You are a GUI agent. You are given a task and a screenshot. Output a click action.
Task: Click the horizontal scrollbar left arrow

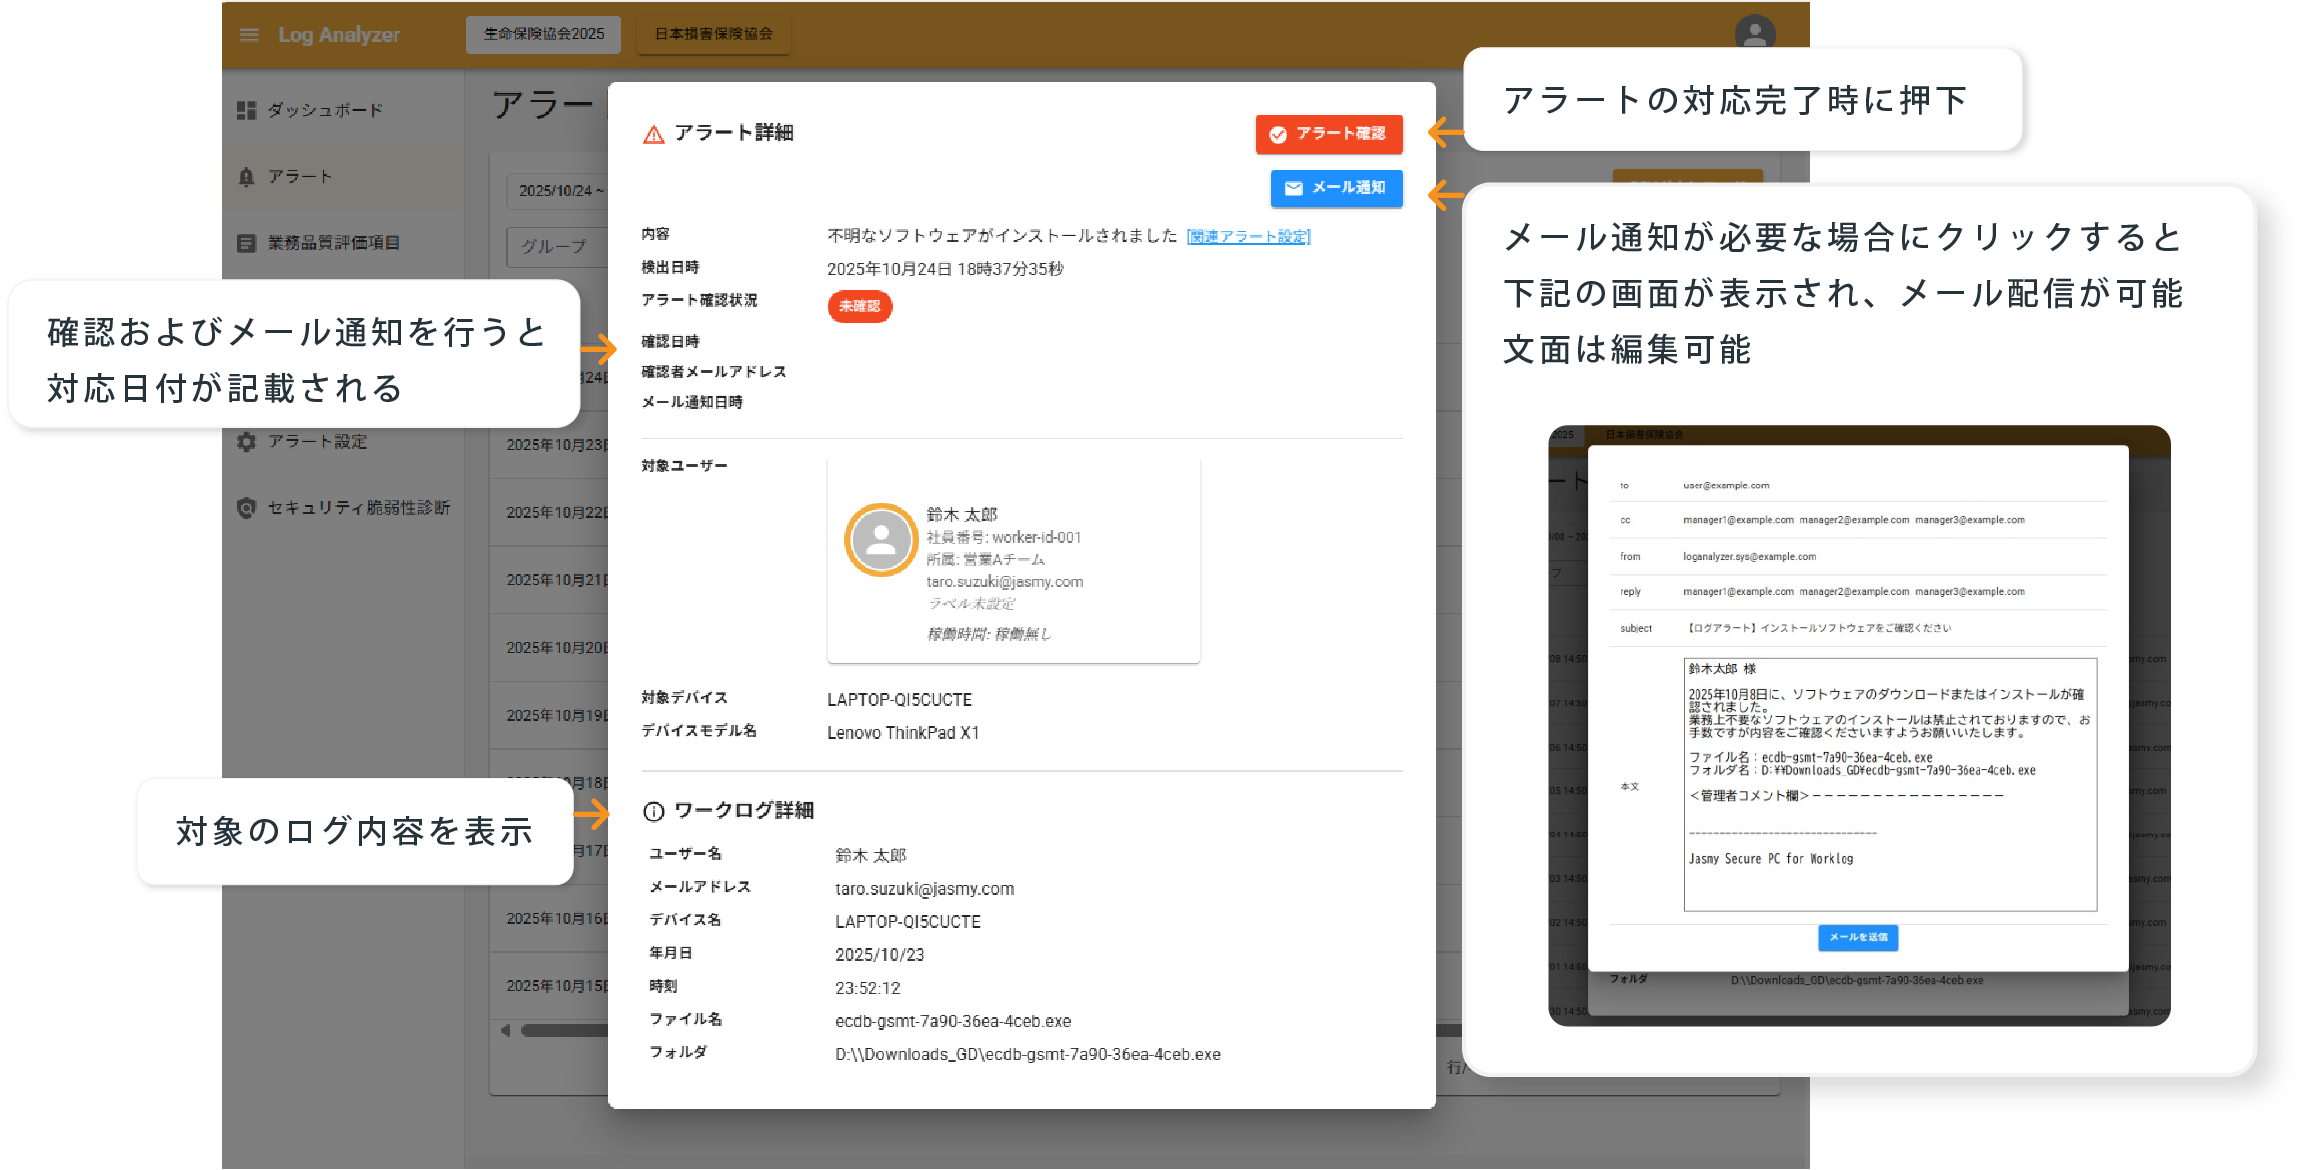point(506,1030)
